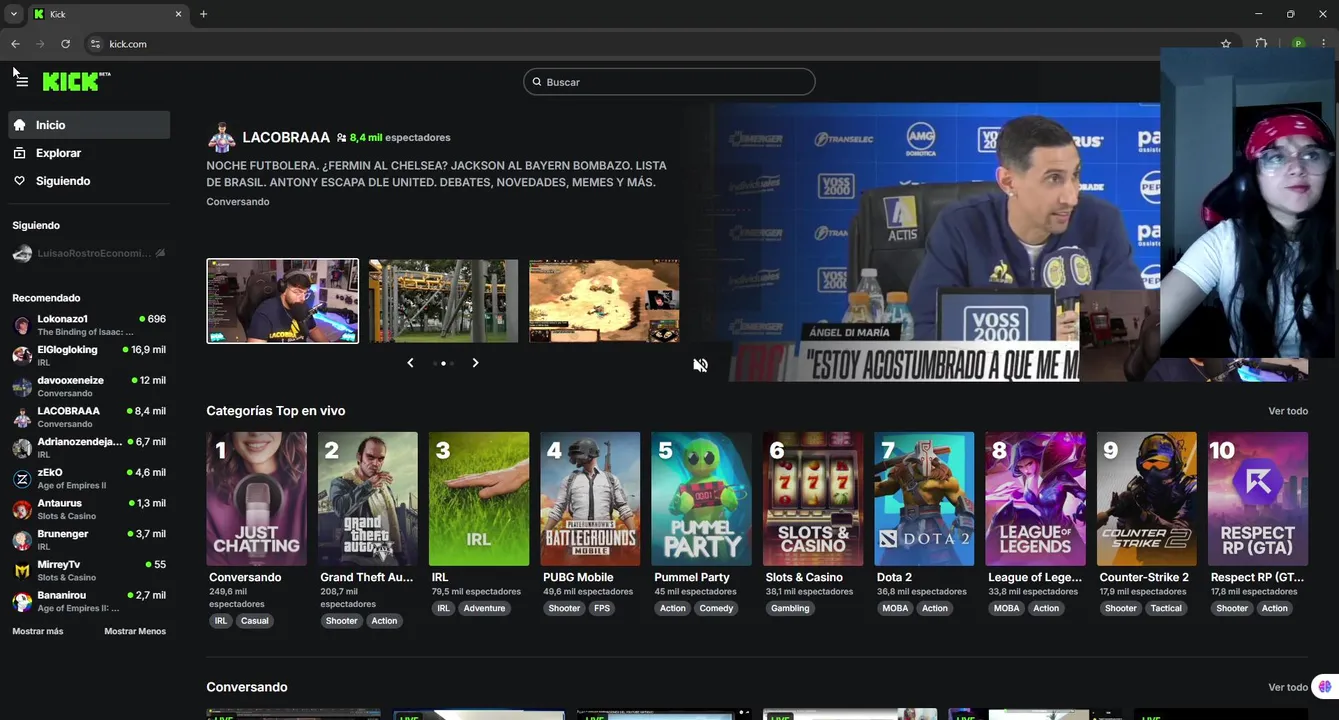The width and height of the screenshot is (1339, 720).
Task: Open site info icon beside kick.com
Action: coord(96,44)
